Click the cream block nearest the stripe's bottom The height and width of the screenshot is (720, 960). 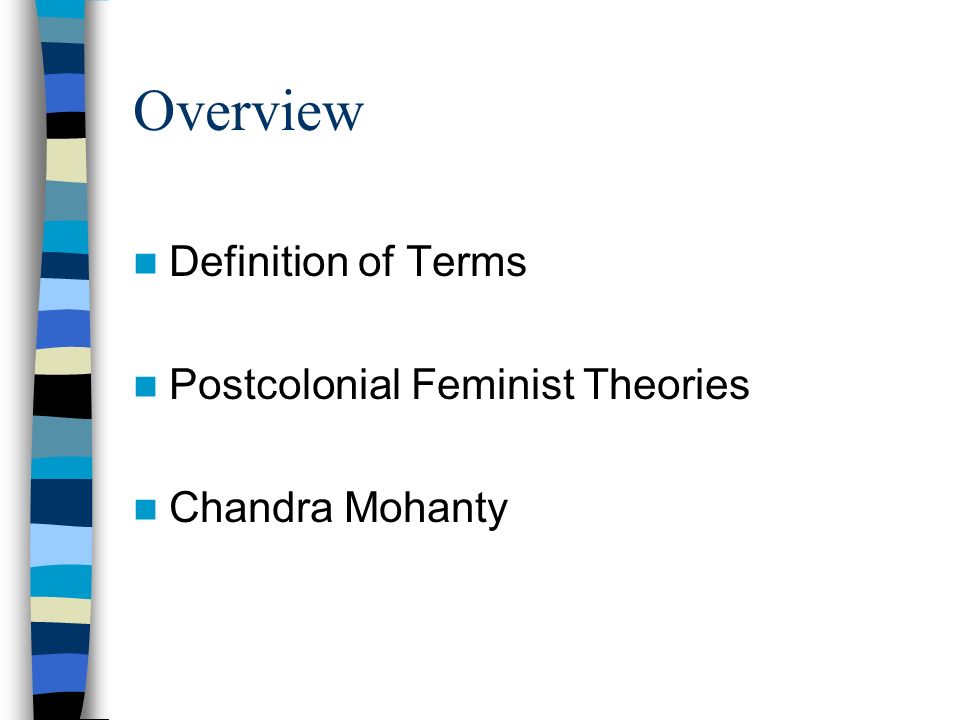61,610
